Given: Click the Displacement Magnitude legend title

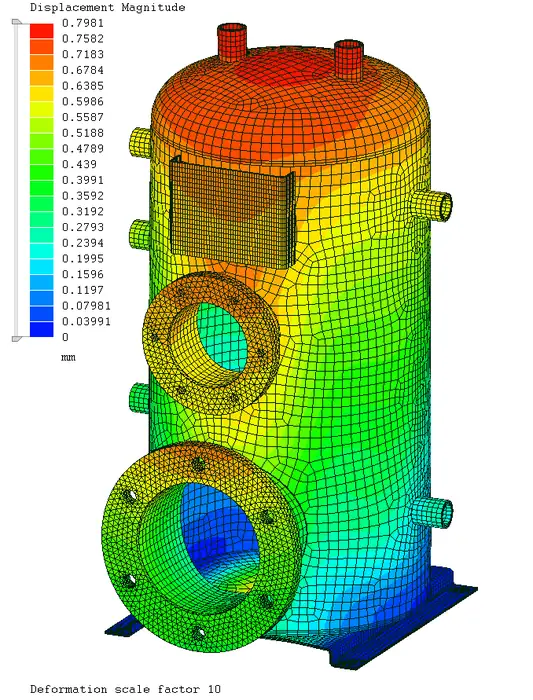Looking at the screenshot, I should (107, 8).
